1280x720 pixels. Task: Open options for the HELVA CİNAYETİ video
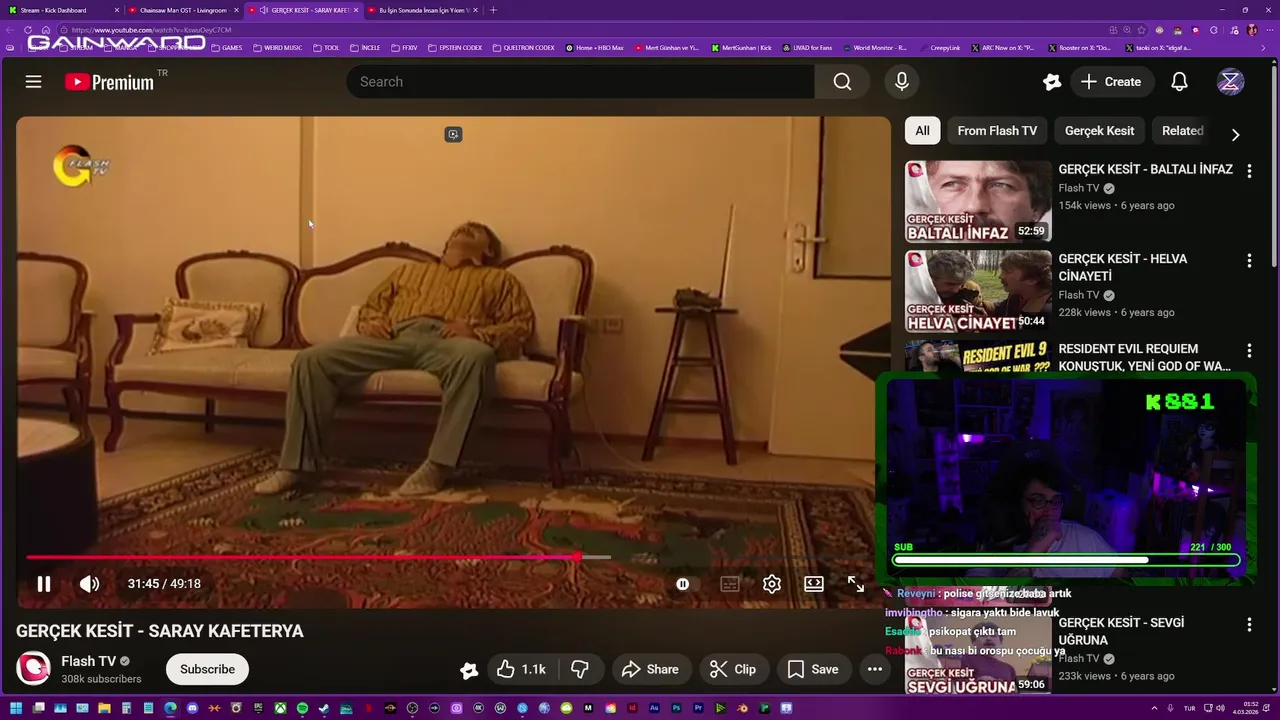click(x=1249, y=261)
